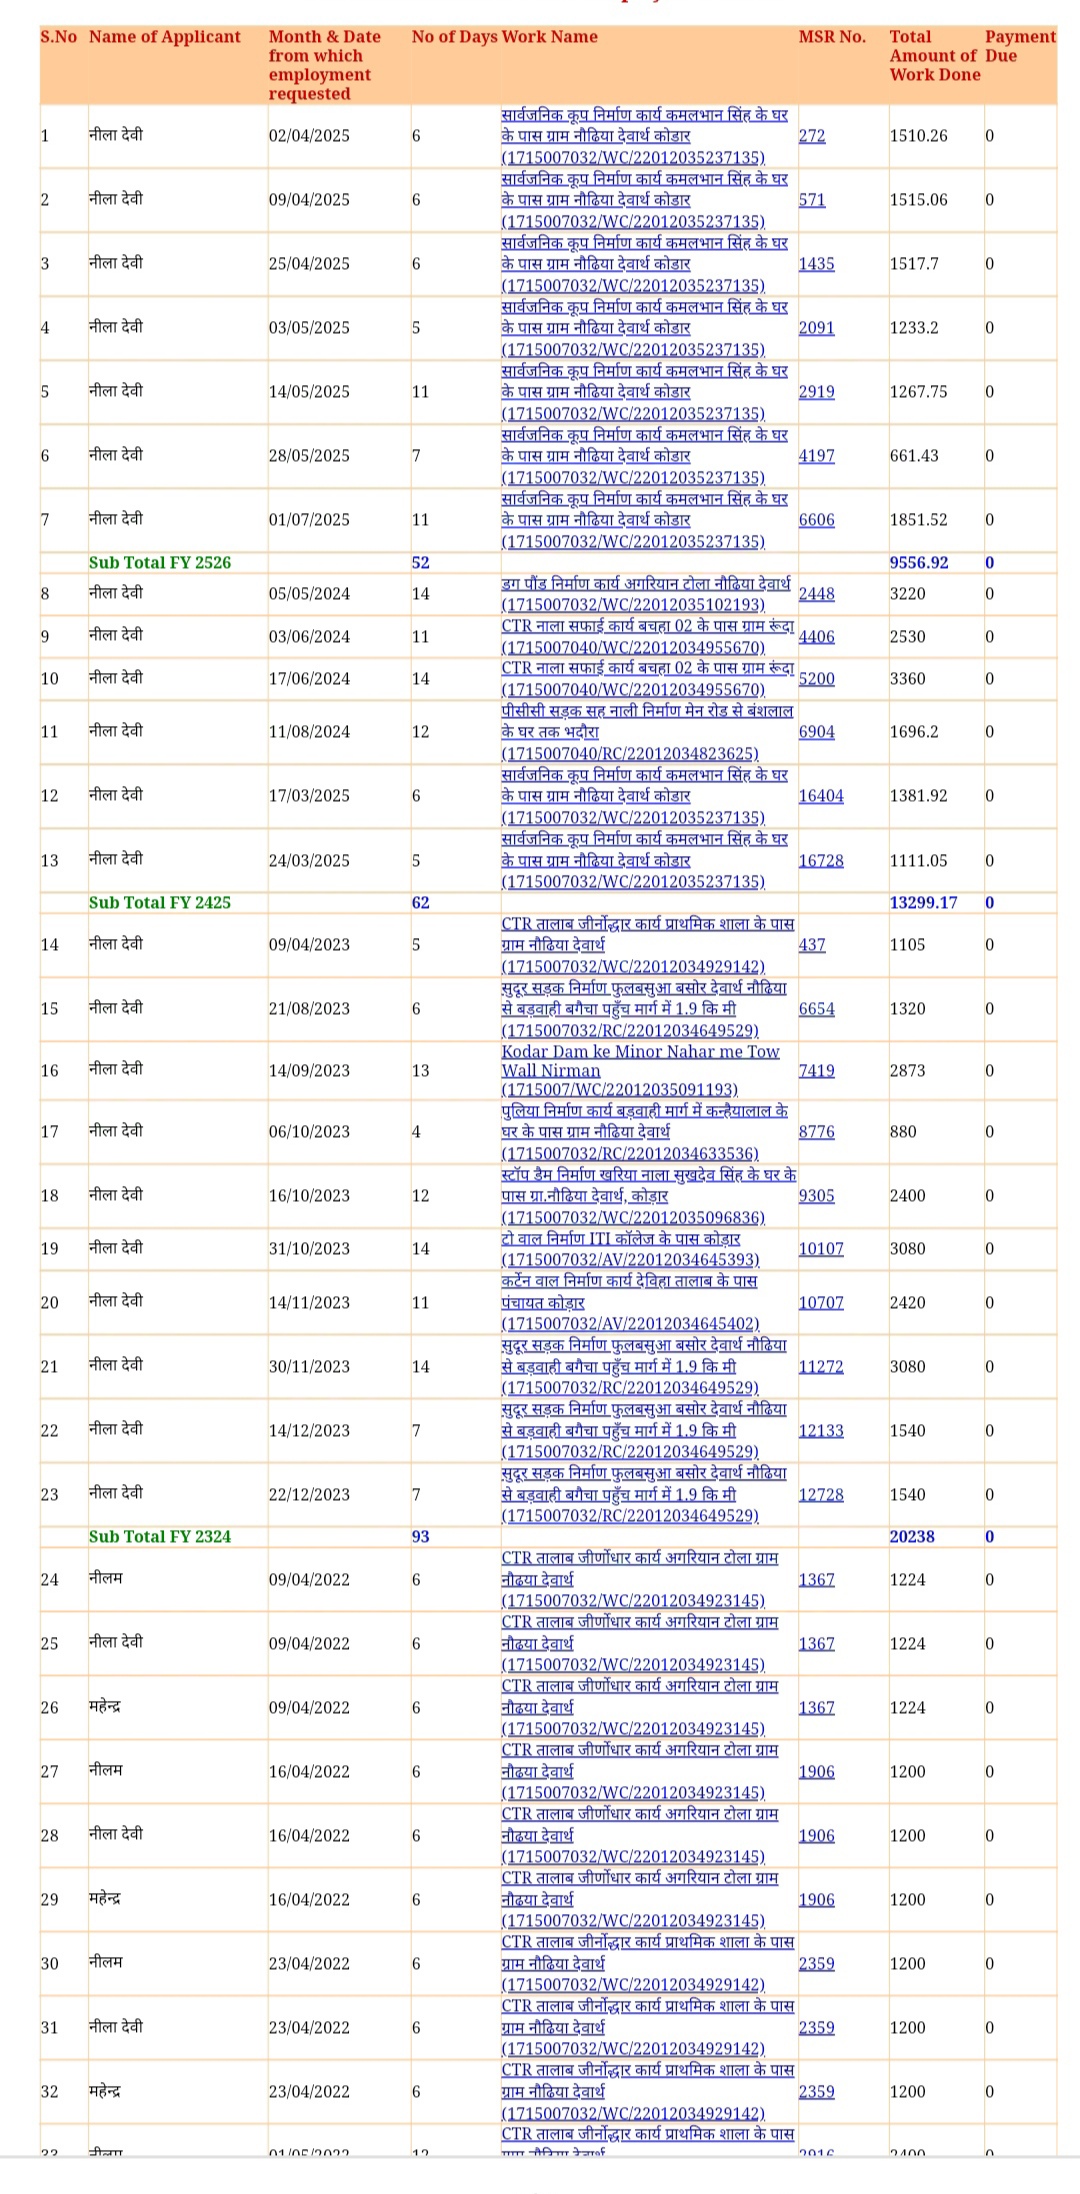
Task: Click MSR number 12728
Action: (821, 1495)
